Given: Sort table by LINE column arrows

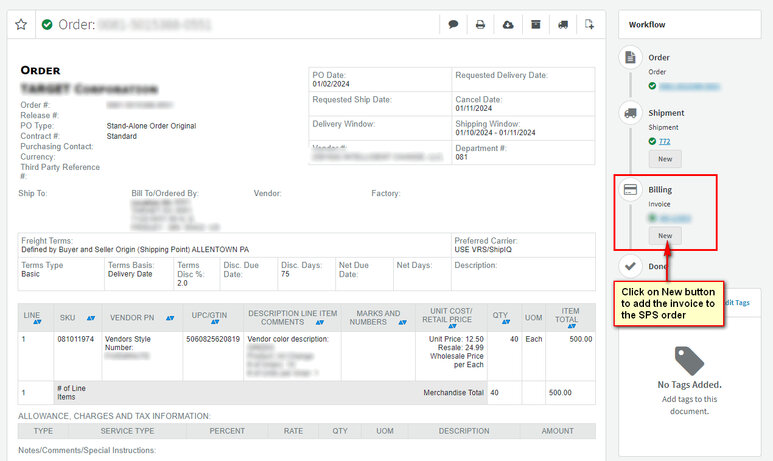Looking at the screenshot, I should coord(37,322).
